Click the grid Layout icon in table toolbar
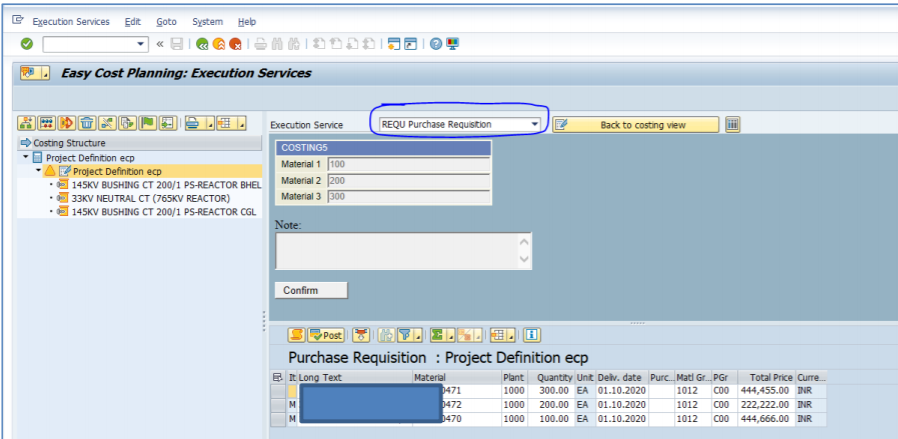Viewport: 898px width, 439px height. pyautogui.click(x=498, y=335)
